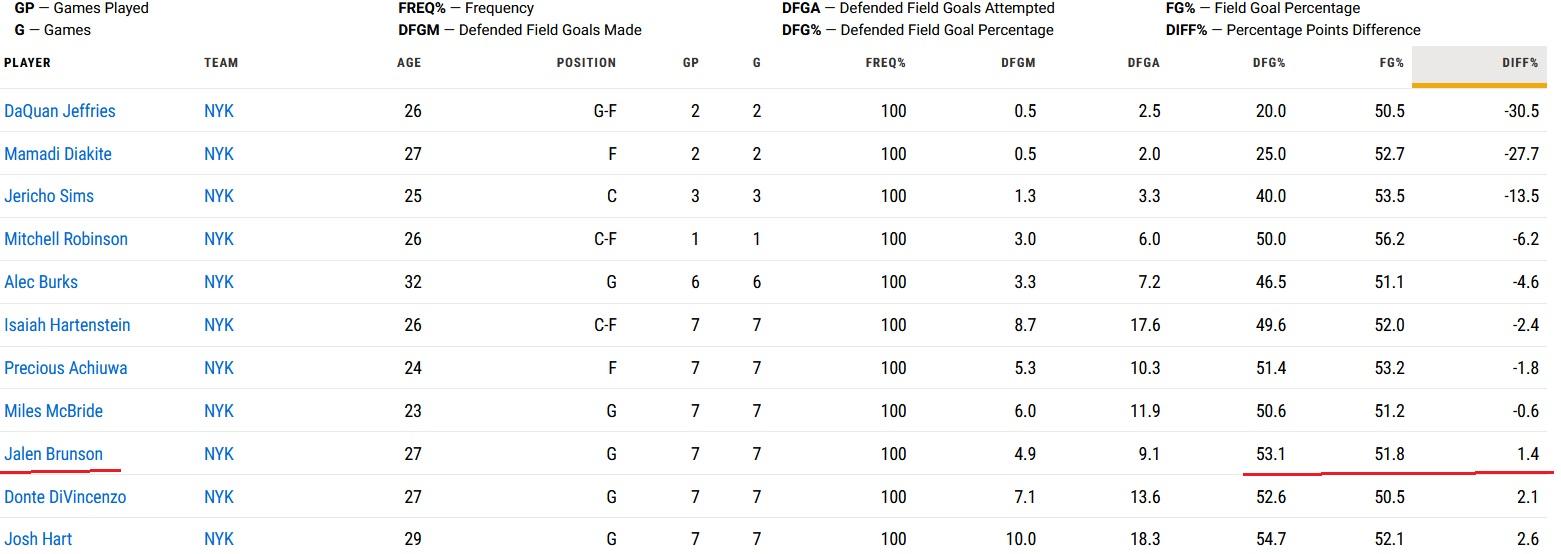Open DaQuan Jeffries player page

click(x=60, y=111)
